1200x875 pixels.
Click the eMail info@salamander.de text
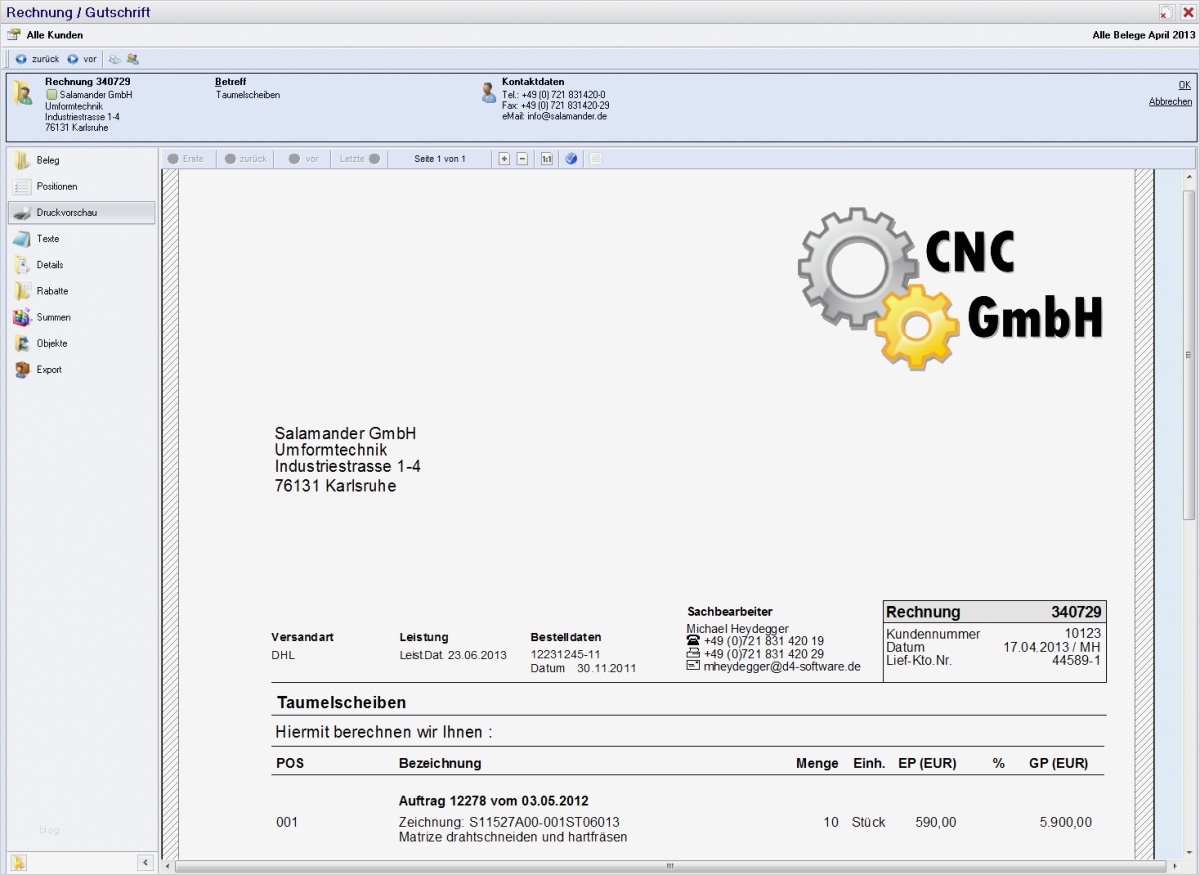coord(554,116)
